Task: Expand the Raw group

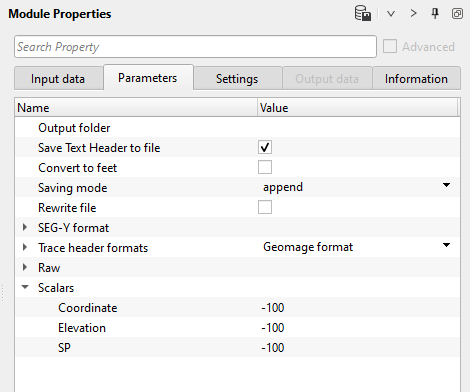Action: (x=25, y=267)
